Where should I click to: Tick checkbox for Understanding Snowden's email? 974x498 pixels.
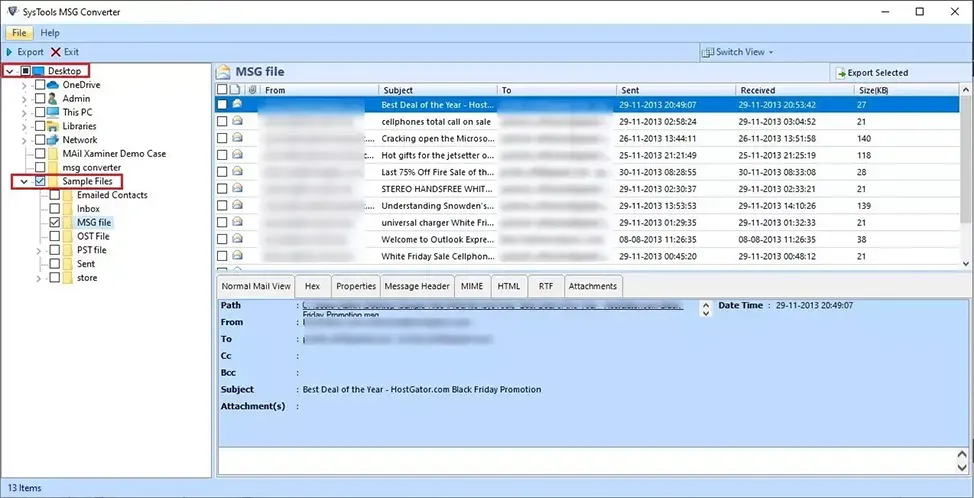(x=222, y=206)
